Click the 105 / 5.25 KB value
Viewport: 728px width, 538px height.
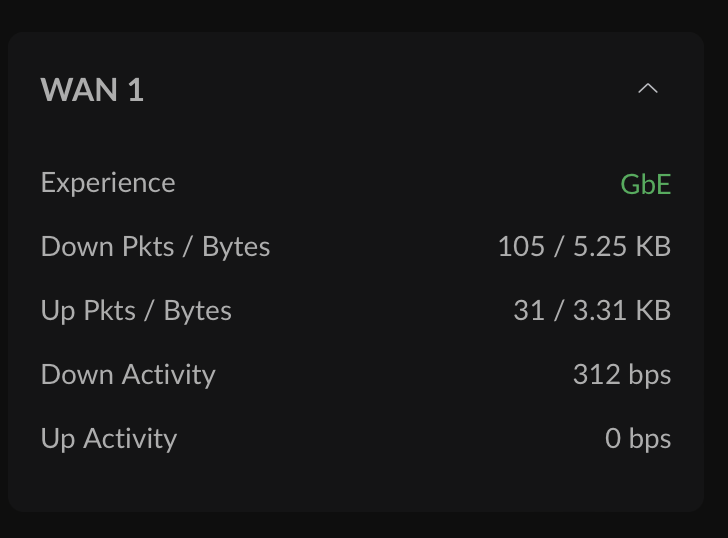click(585, 246)
